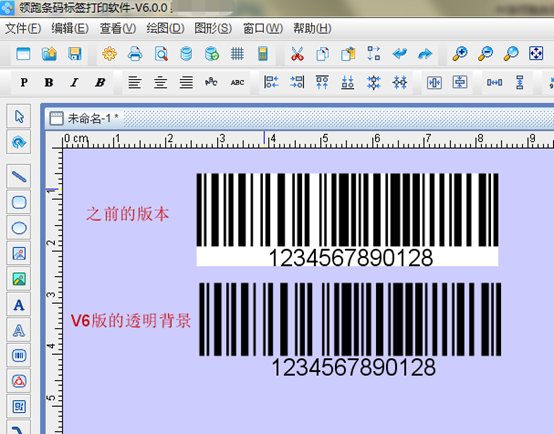Select the QR code tool
The height and width of the screenshot is (434, 554).
click(19, 407)
